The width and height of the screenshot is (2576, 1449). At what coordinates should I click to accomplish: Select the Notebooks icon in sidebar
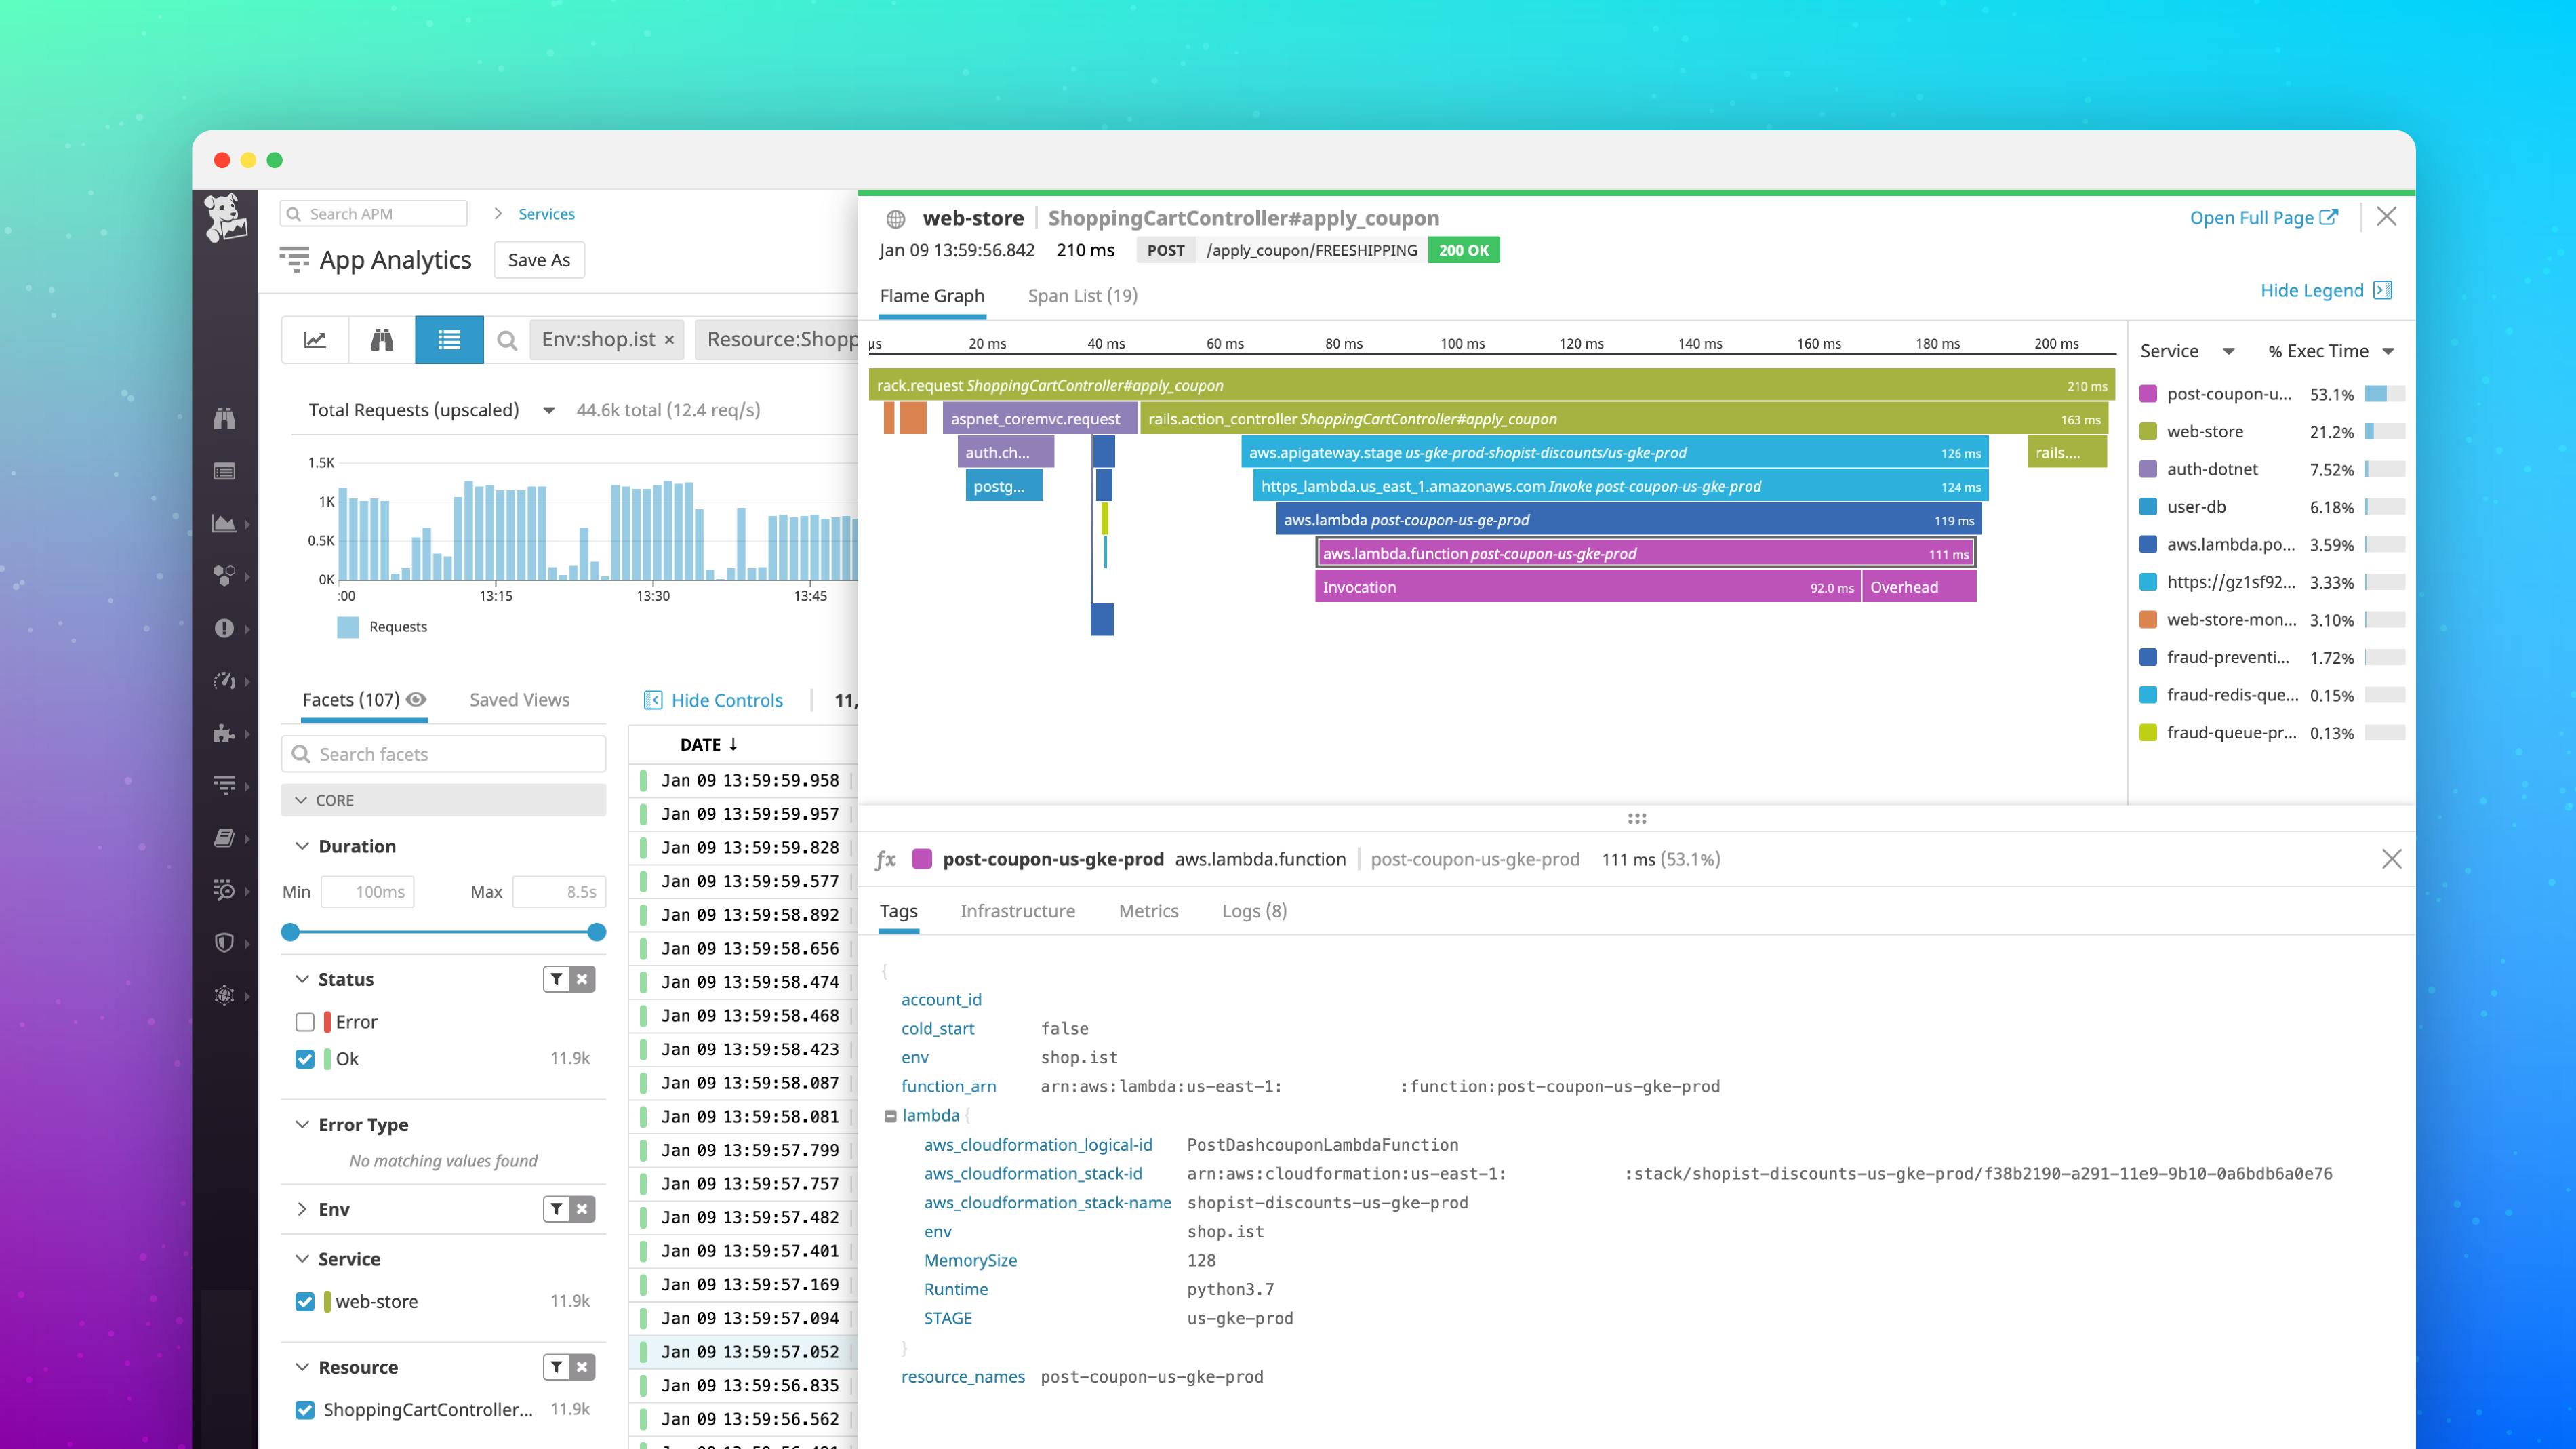225,838
